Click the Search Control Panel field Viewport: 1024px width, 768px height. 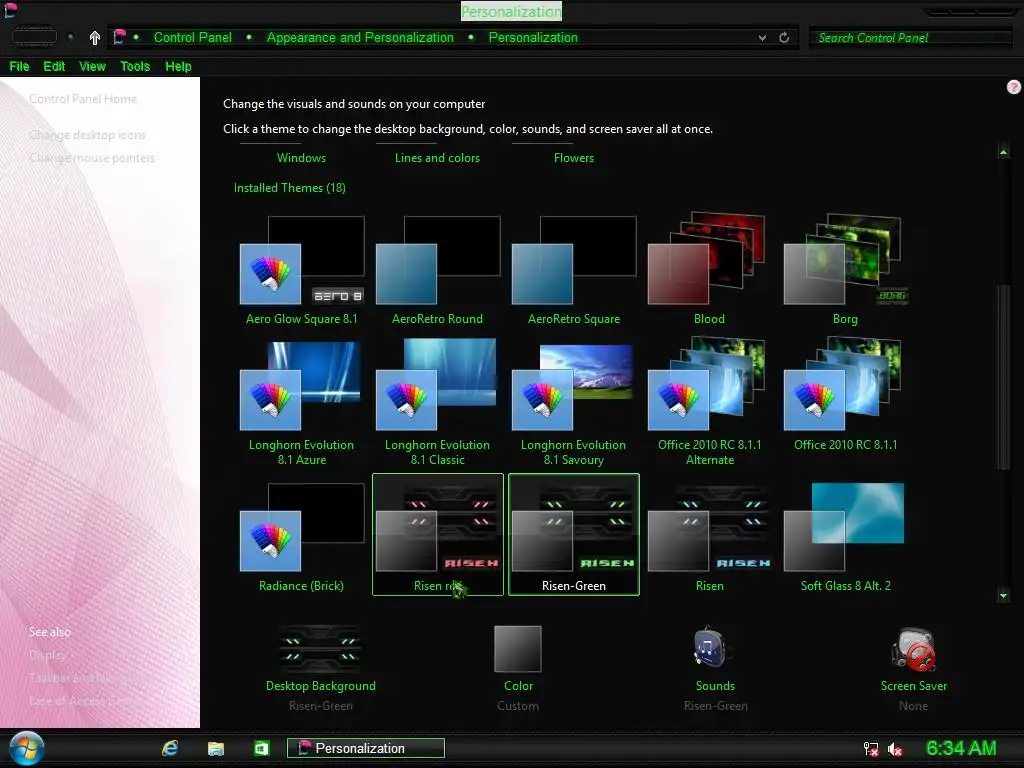point(910,37)
